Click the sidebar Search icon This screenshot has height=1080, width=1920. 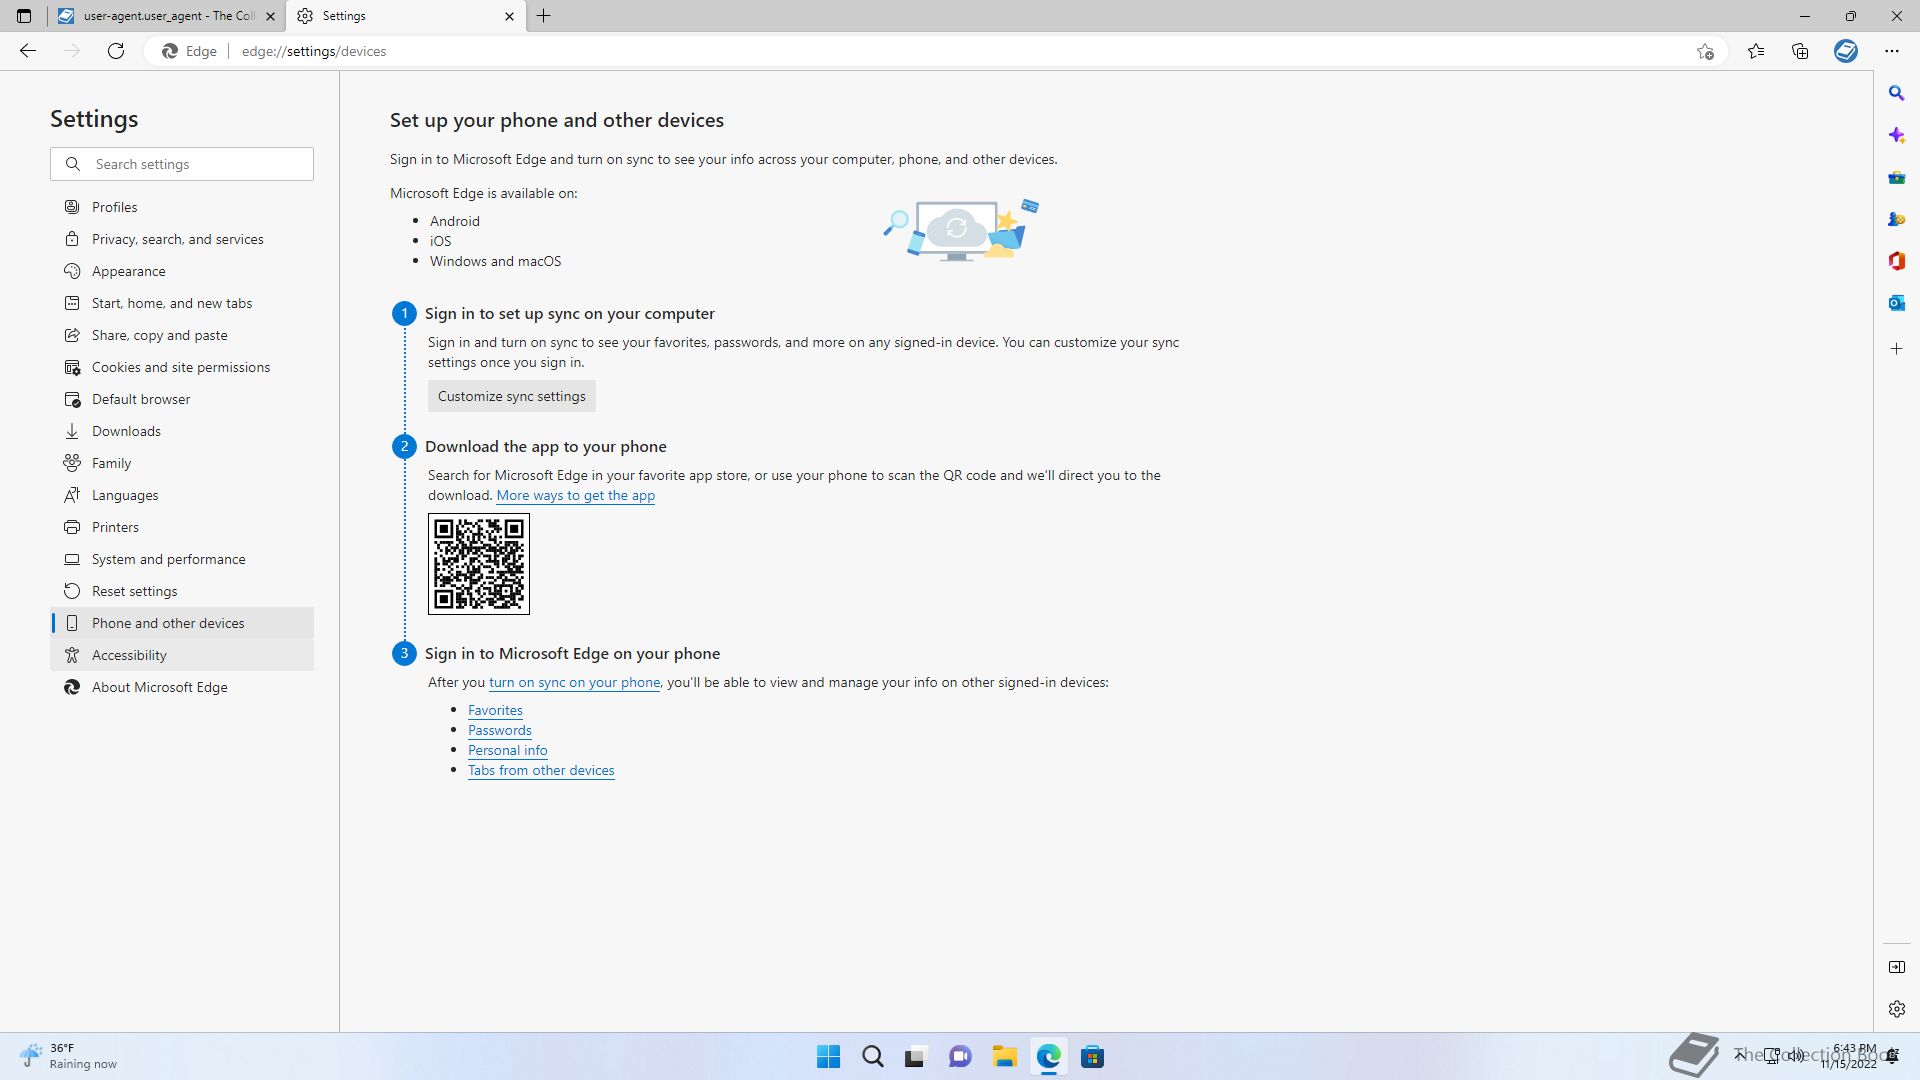click(1896, 93)
